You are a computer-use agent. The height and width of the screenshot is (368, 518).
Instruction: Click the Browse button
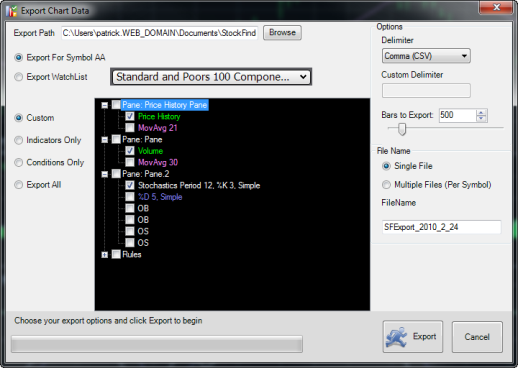(x=282, y=33)
